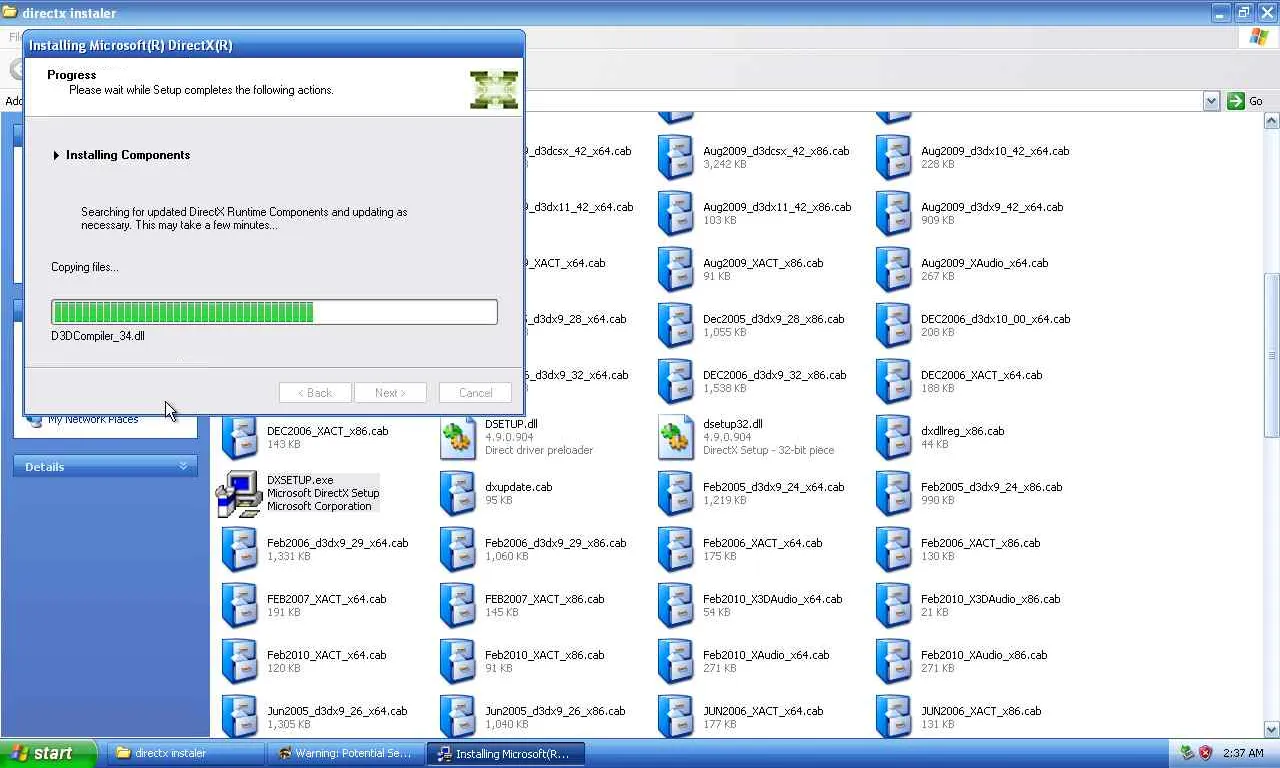Click the Jun2005_d3dx9_26_x64.cab file name
The image size is (1280, 768).
[x=337, y=711]
